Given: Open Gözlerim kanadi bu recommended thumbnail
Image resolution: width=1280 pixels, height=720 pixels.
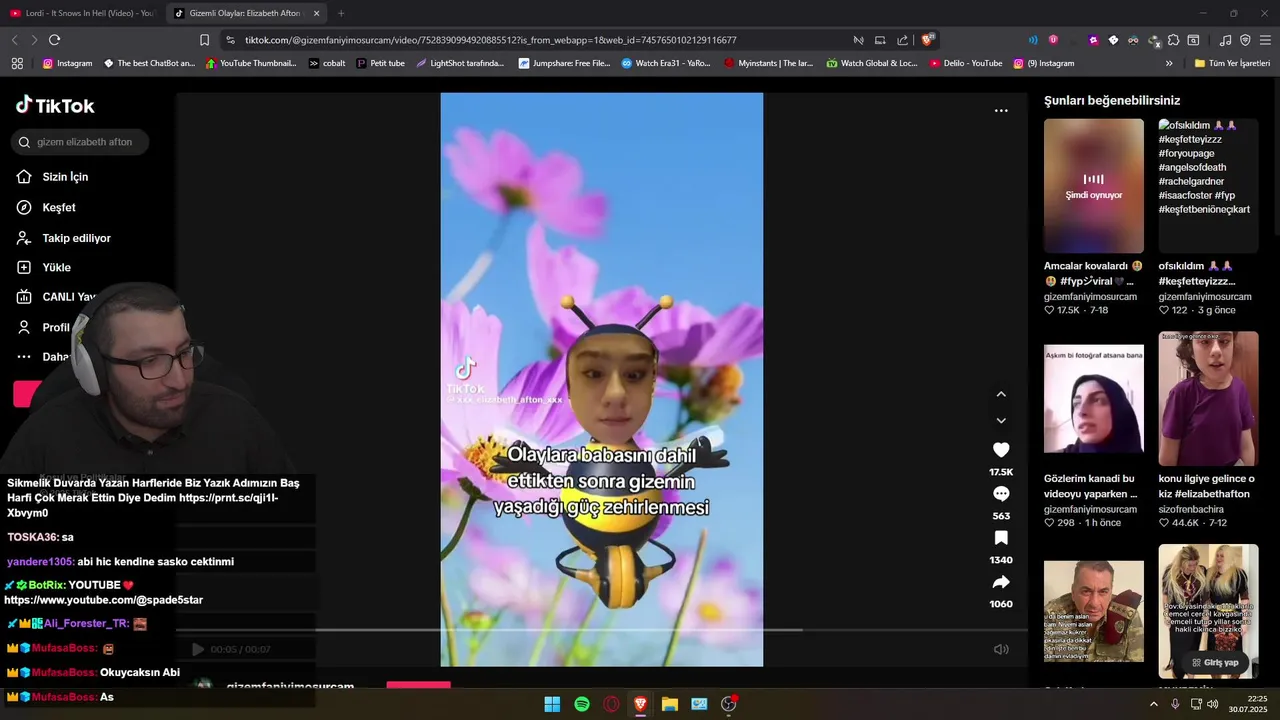Looking at the screenshot, I should coord(1094,399).
